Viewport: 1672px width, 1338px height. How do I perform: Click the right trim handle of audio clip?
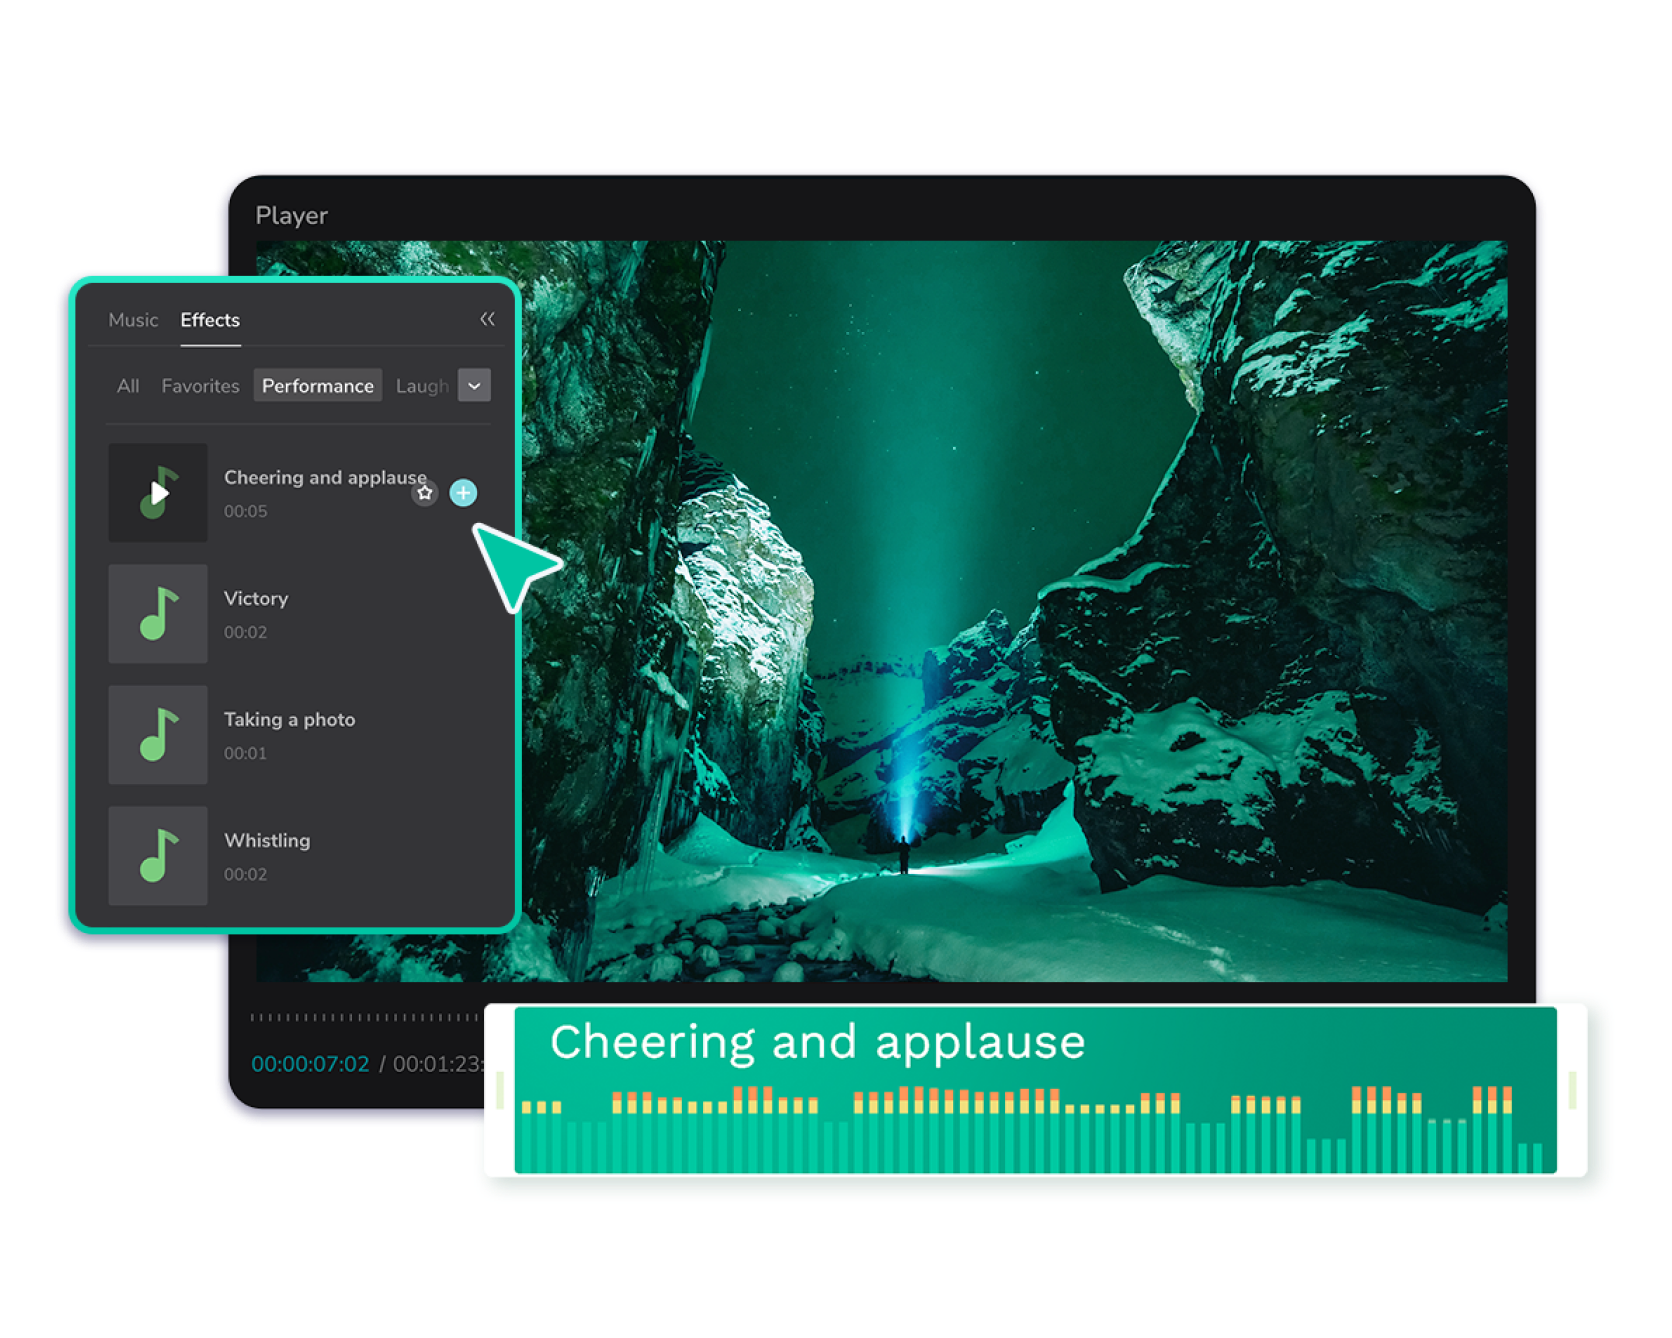(x=1572, y=1090)
